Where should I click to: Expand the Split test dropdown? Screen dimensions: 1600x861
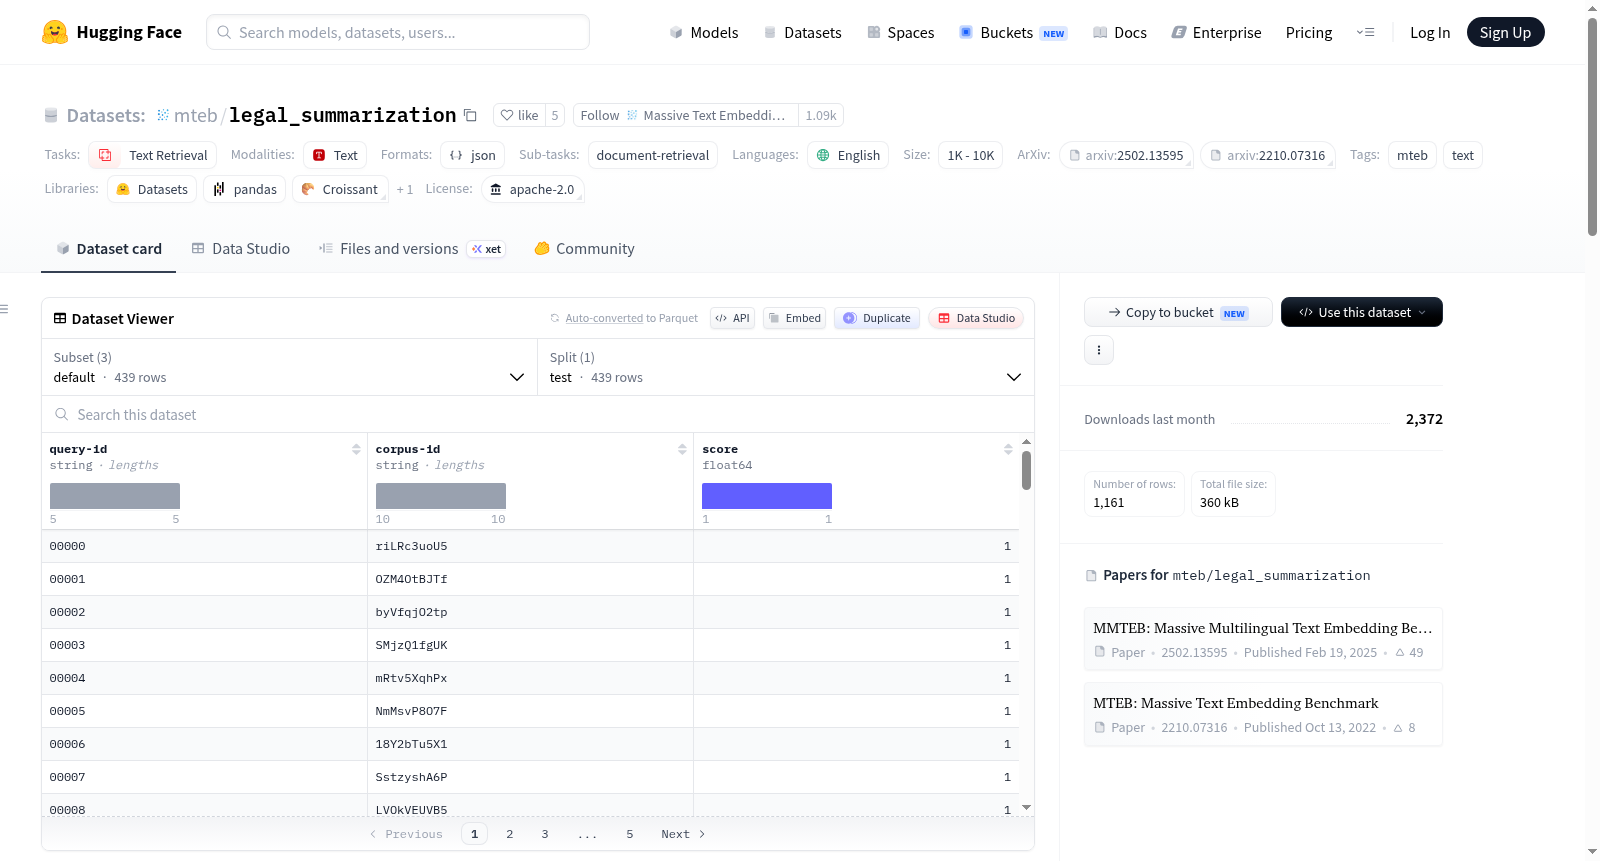pos(786,367)
